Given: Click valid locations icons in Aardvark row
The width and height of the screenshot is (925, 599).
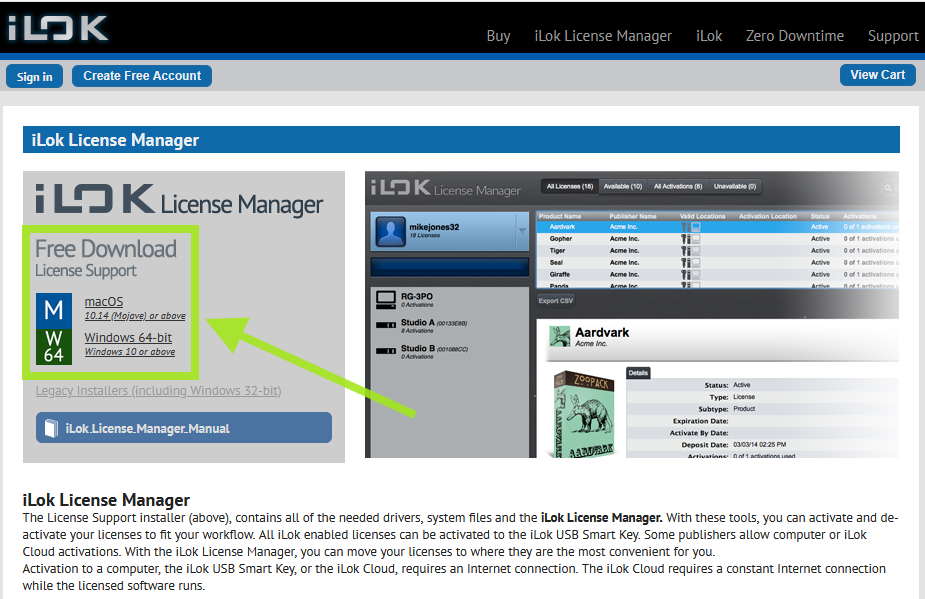Looking at the screenshot, I should coord(690,227).
